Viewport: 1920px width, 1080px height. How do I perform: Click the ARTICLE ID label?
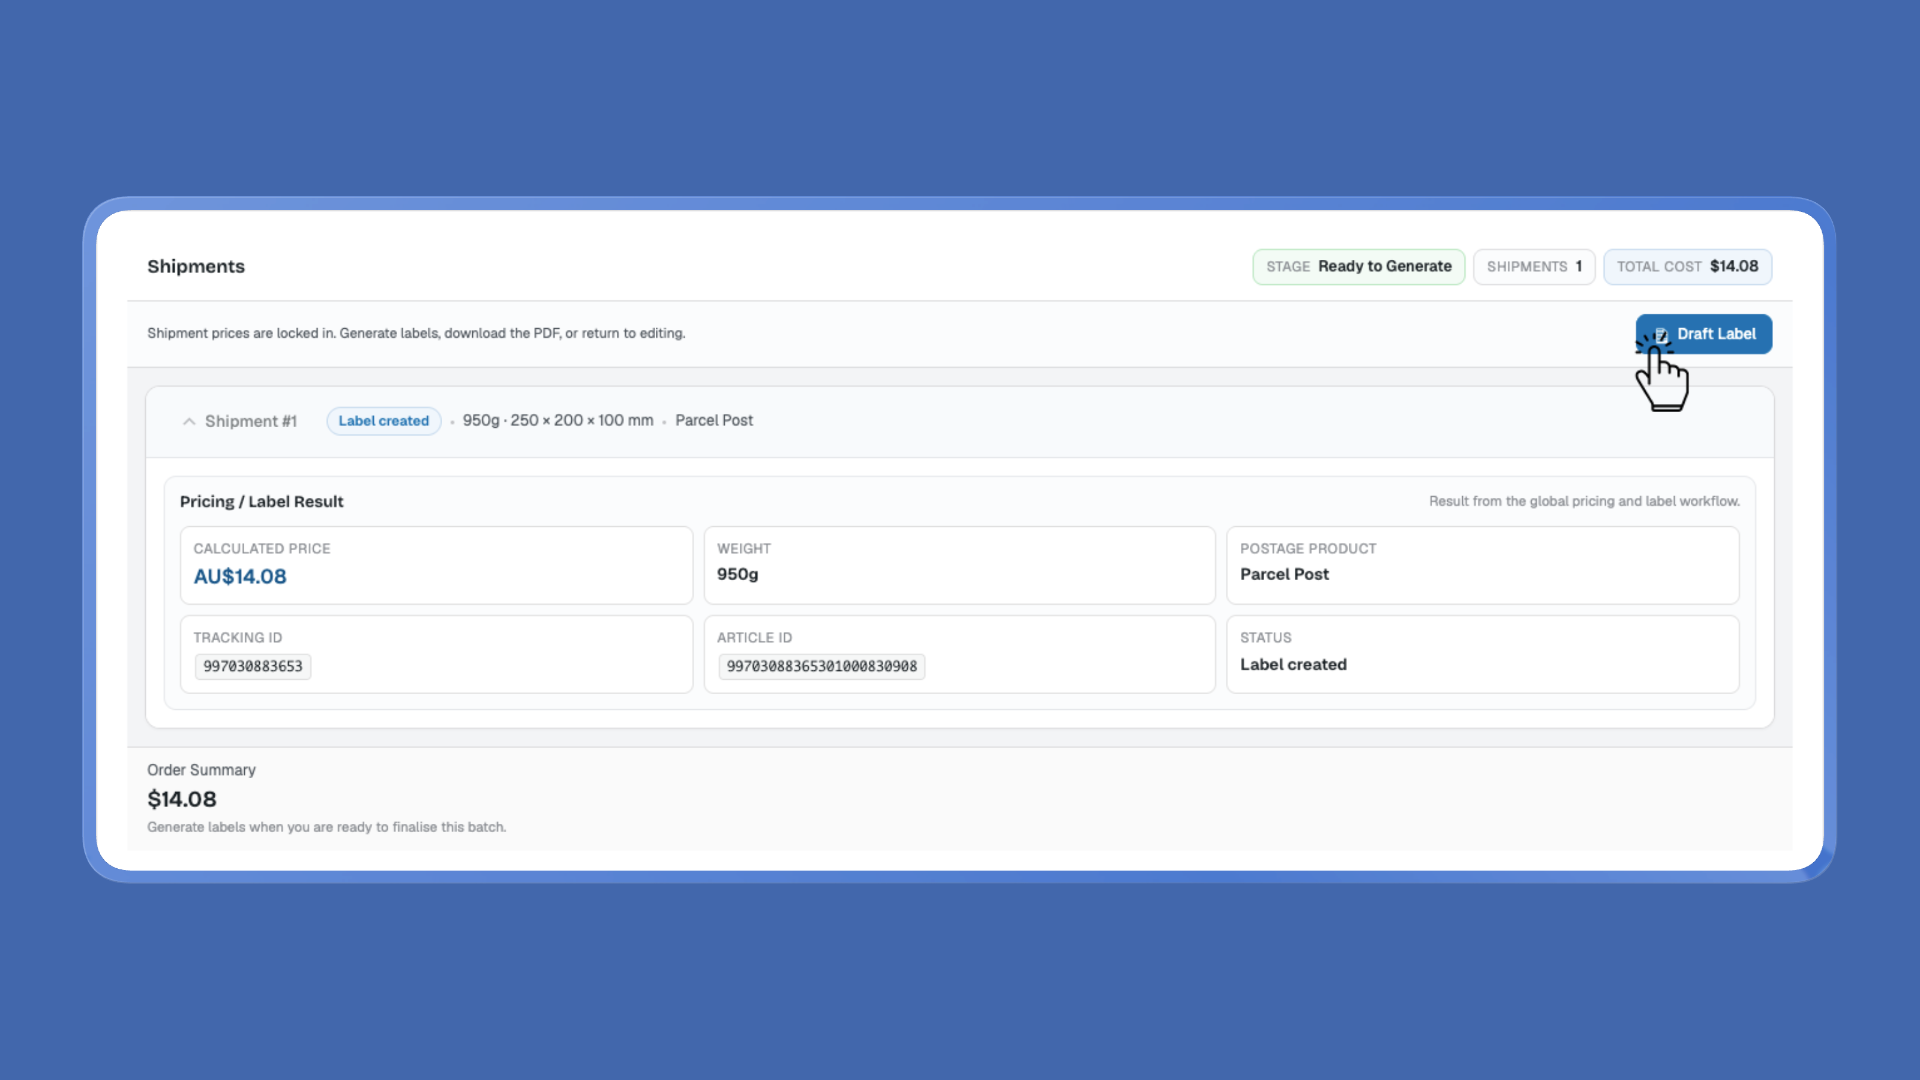754,638
